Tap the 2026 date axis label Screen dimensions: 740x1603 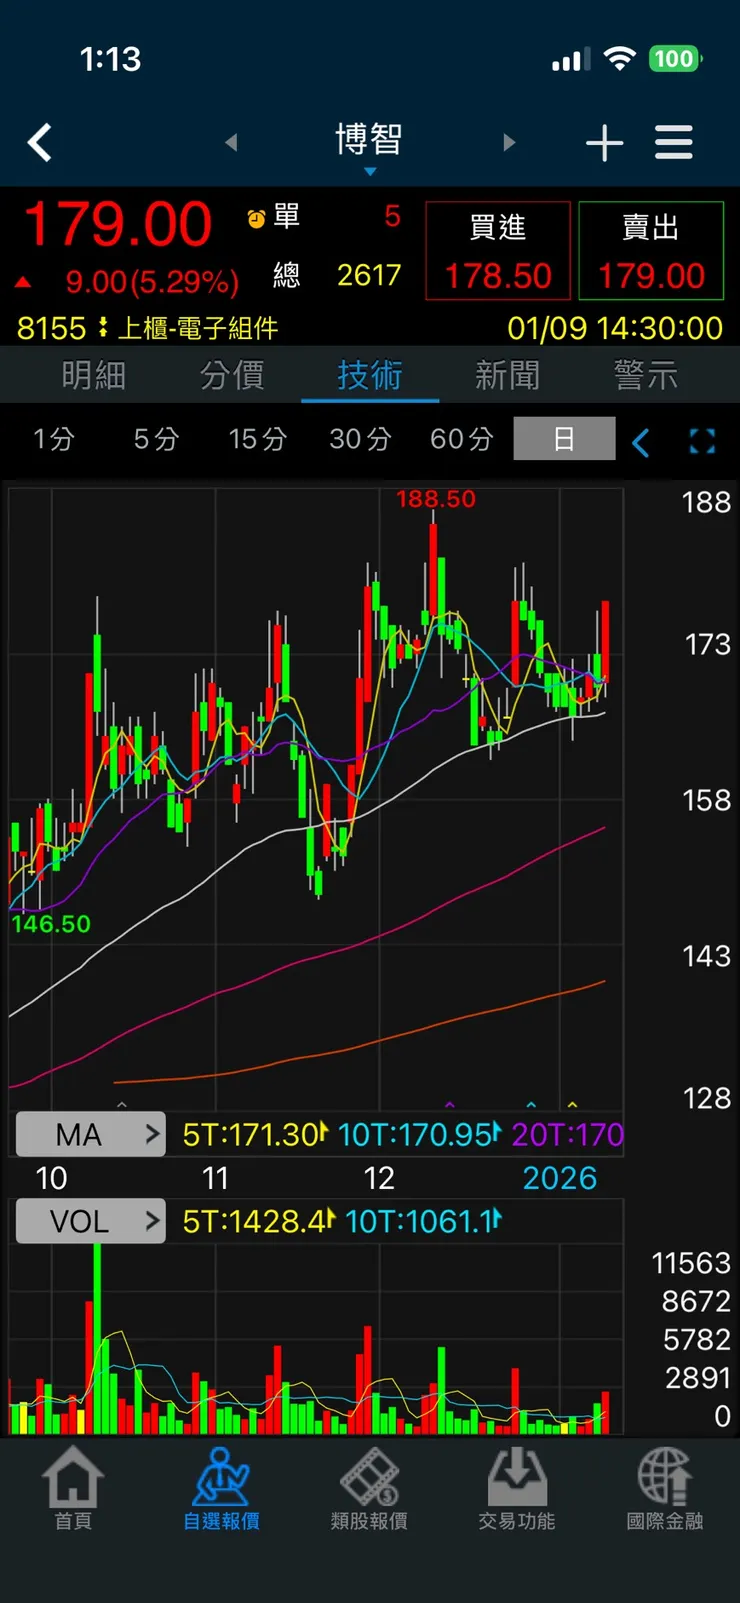tap(560, 1178)
